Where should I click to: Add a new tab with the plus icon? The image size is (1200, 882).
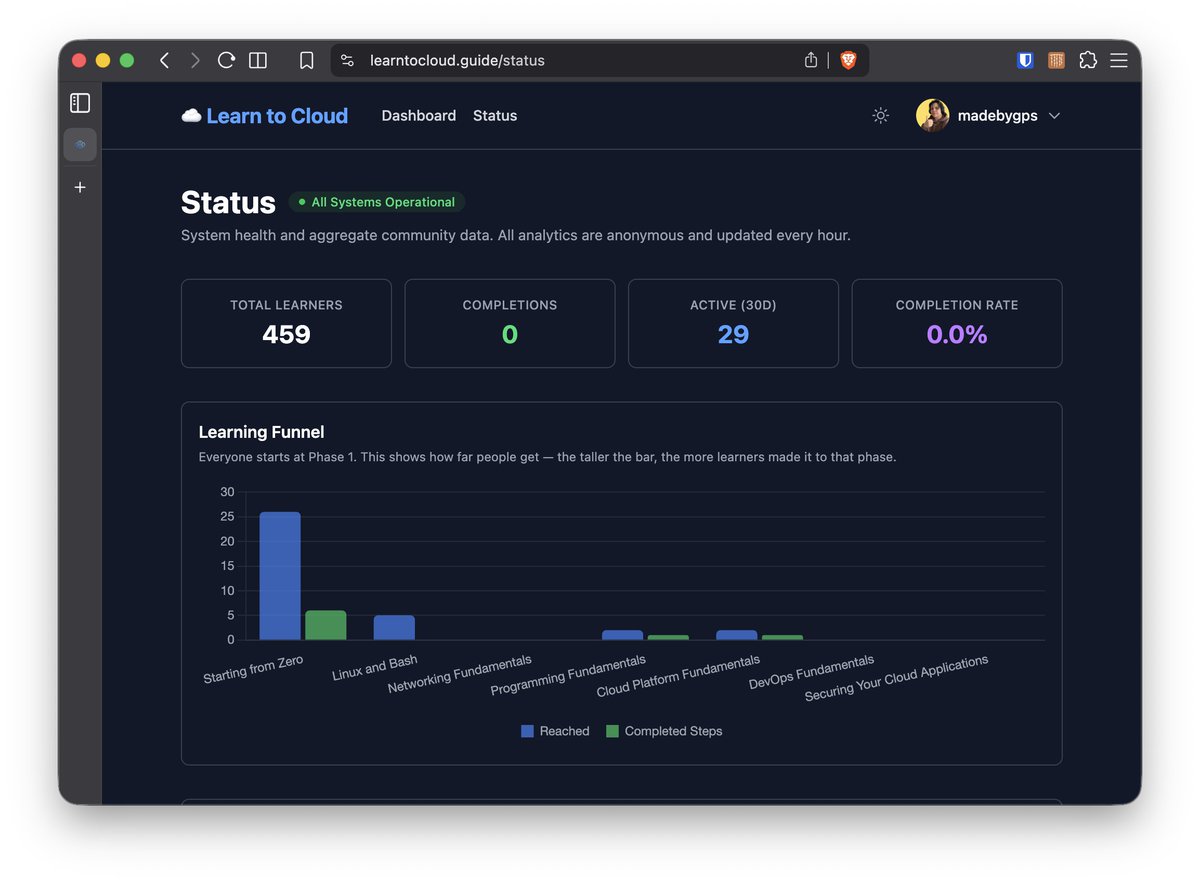80,187
